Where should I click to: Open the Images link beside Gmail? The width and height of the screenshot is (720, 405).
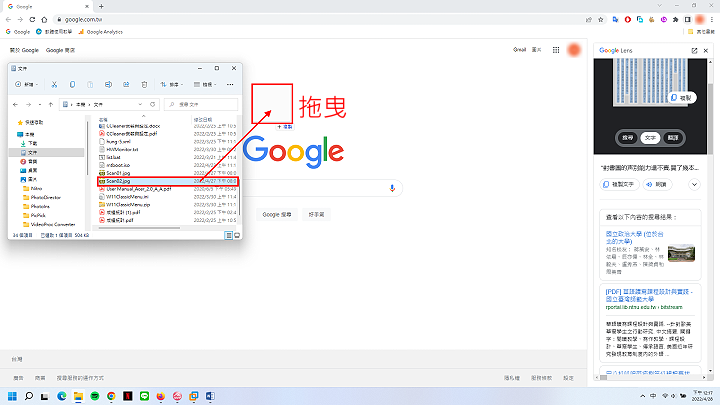[x=536, y=50]
